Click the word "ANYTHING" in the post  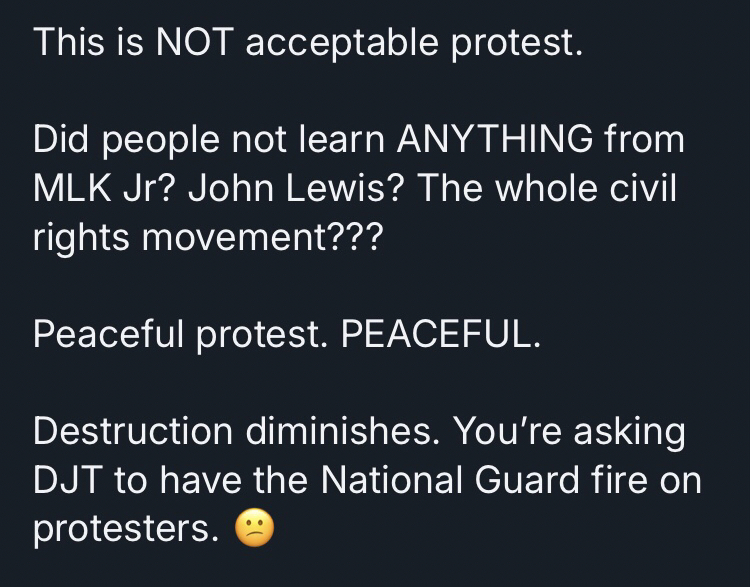click(x=495, y=141)
